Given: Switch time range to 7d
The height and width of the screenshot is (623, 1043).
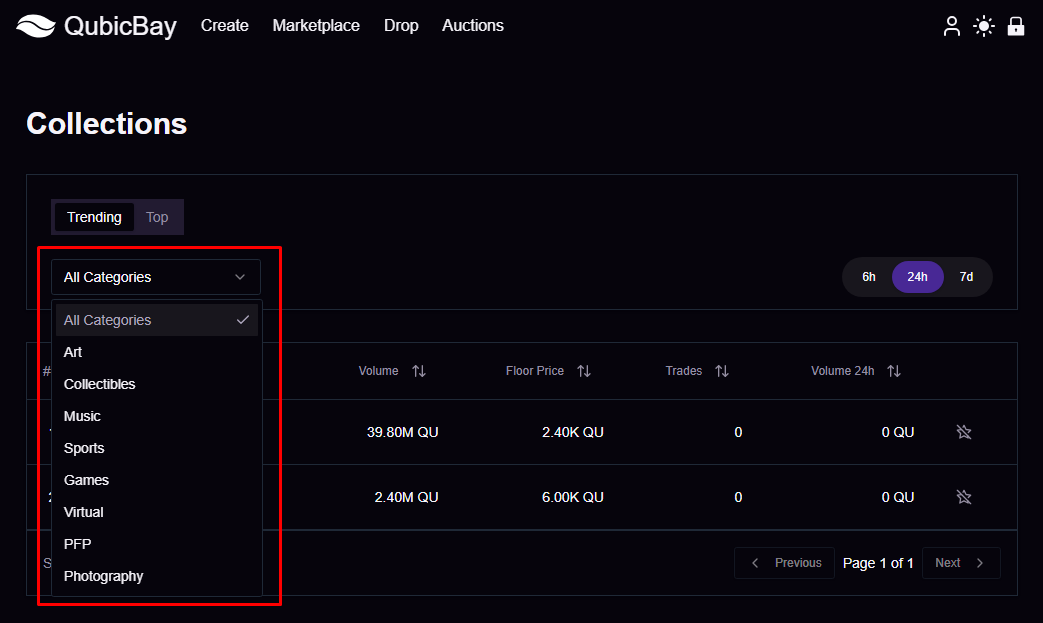Looking at the screenshot, I should (x=966, y=277).
